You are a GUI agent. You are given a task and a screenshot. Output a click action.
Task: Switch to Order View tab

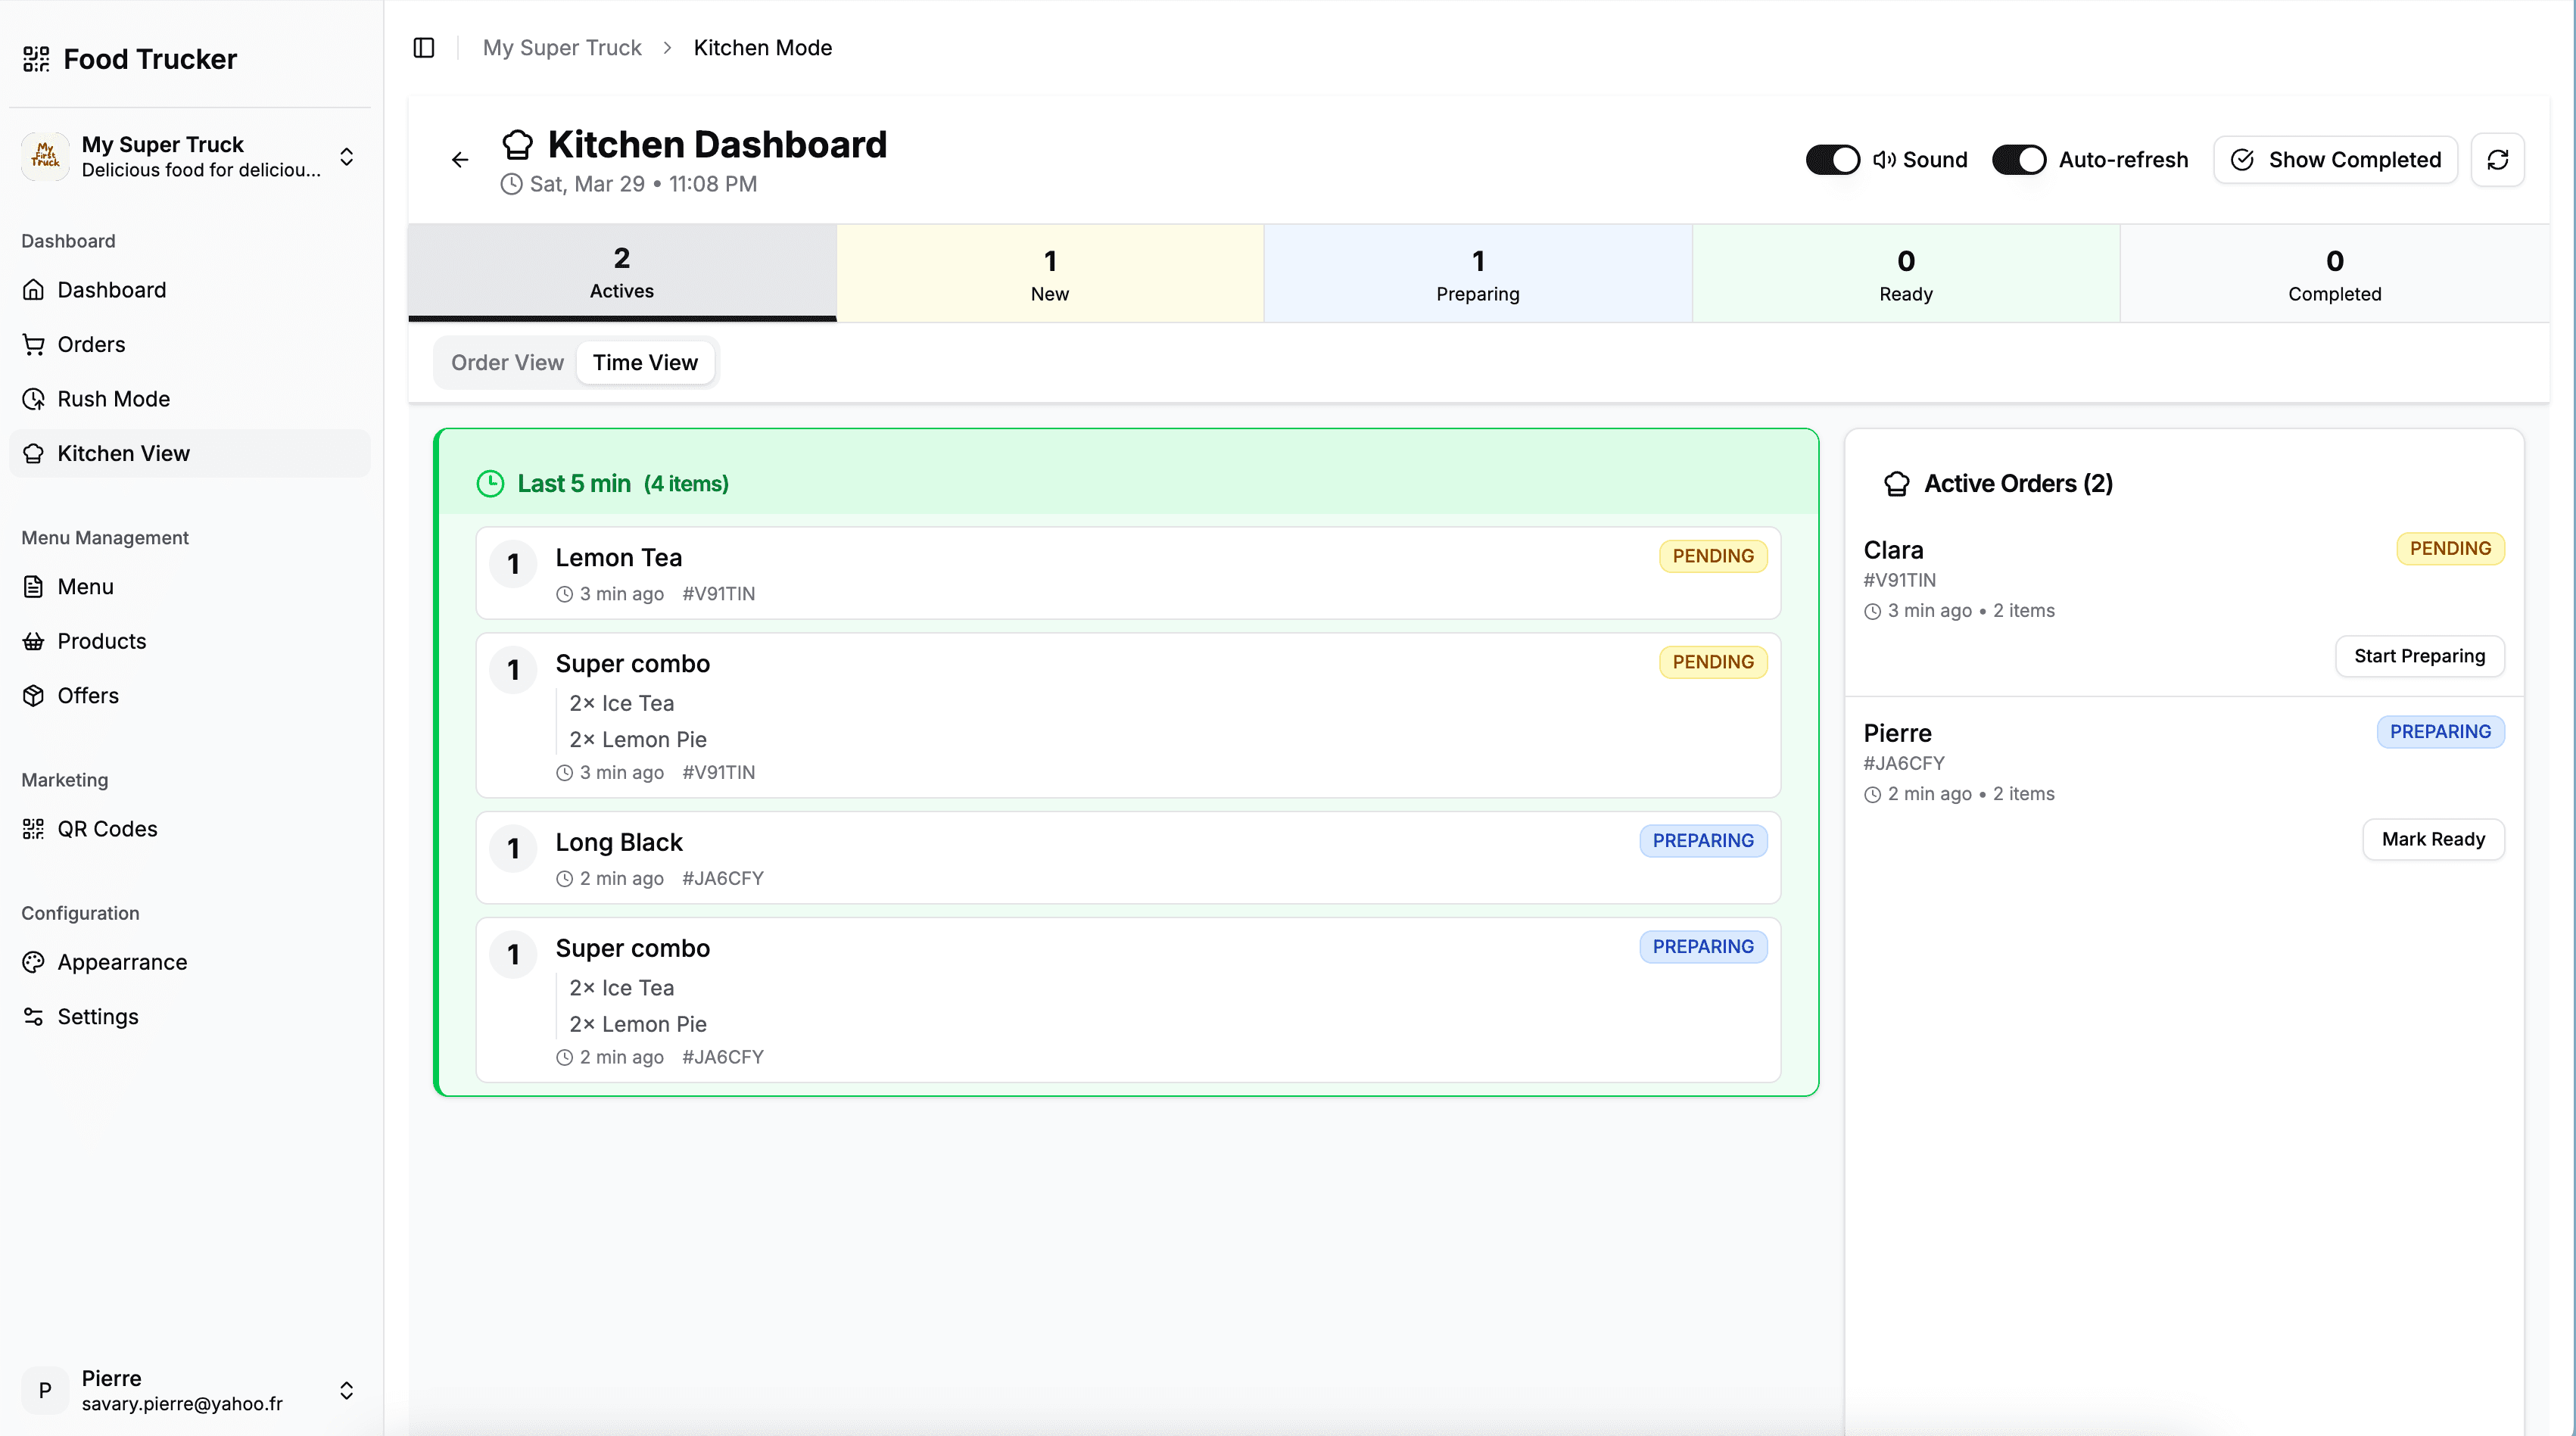point(507,362)
